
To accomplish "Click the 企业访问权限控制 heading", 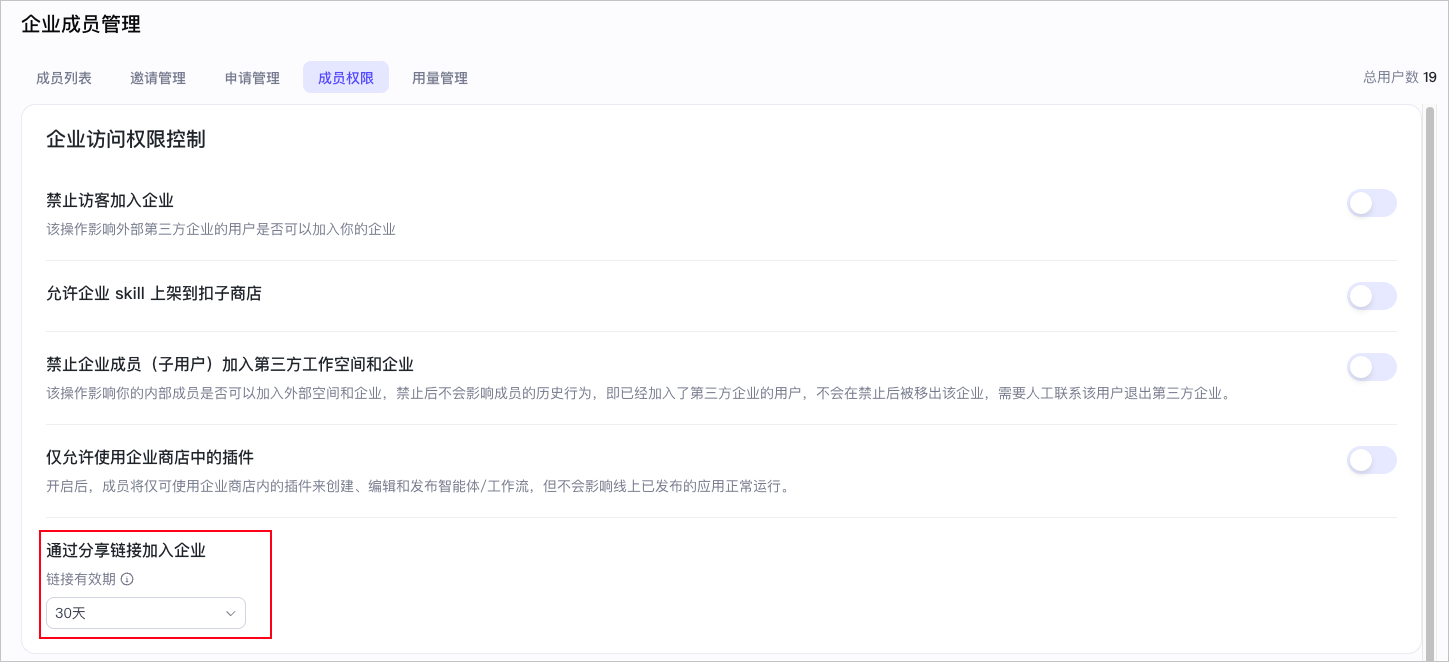I will 126,139.
